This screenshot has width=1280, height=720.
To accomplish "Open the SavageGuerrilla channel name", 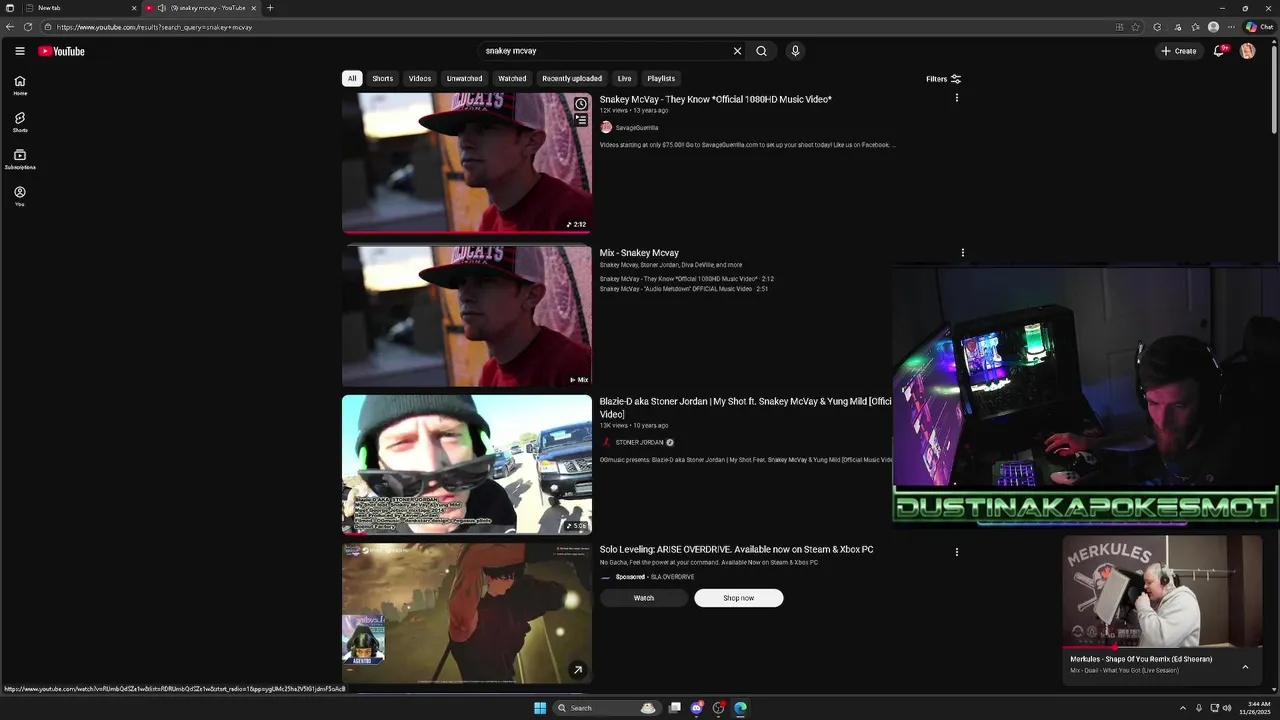I will pyautogui.click(x=637, y=128).
